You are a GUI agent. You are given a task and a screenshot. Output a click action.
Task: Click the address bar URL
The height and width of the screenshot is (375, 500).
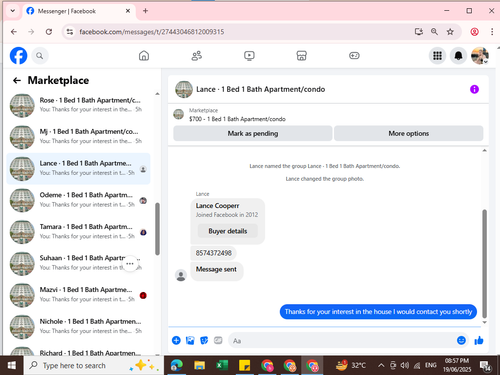(152, 32)
